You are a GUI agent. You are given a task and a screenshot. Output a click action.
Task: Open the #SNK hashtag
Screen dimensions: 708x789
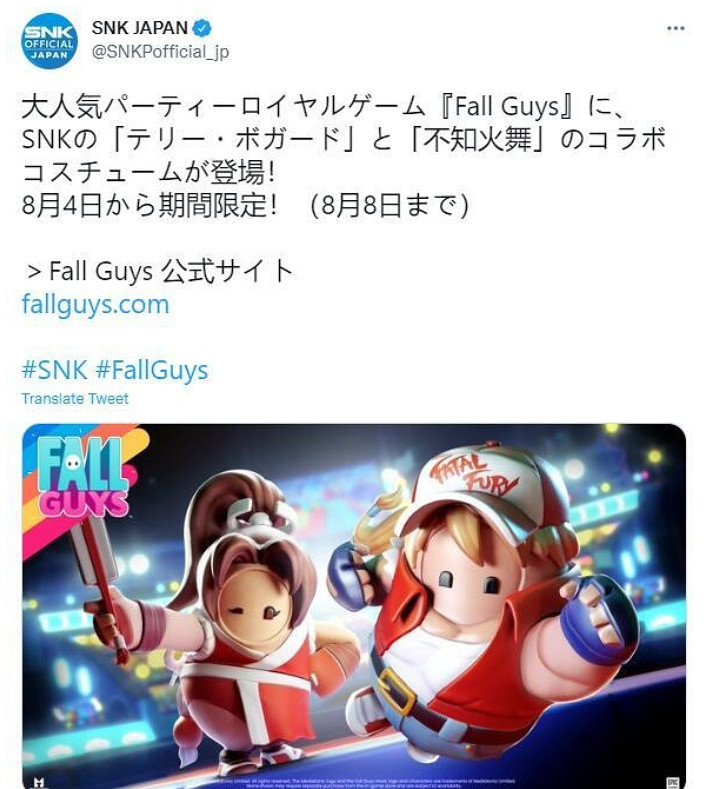54,370
